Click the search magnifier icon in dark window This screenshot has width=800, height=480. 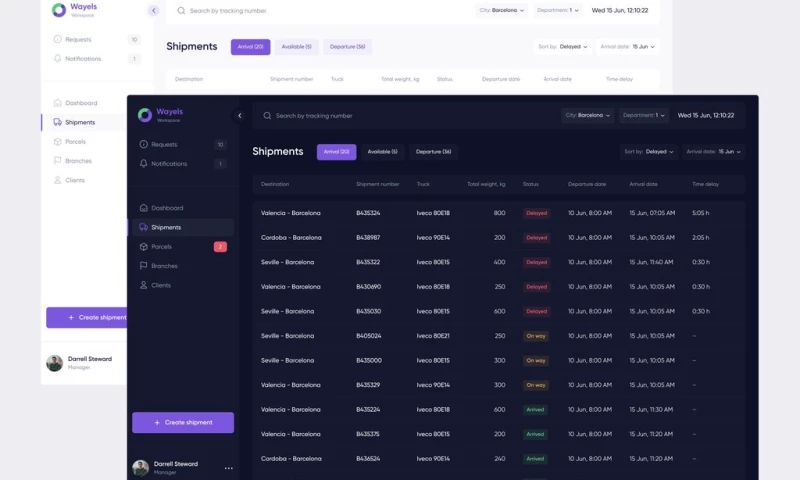267,116
